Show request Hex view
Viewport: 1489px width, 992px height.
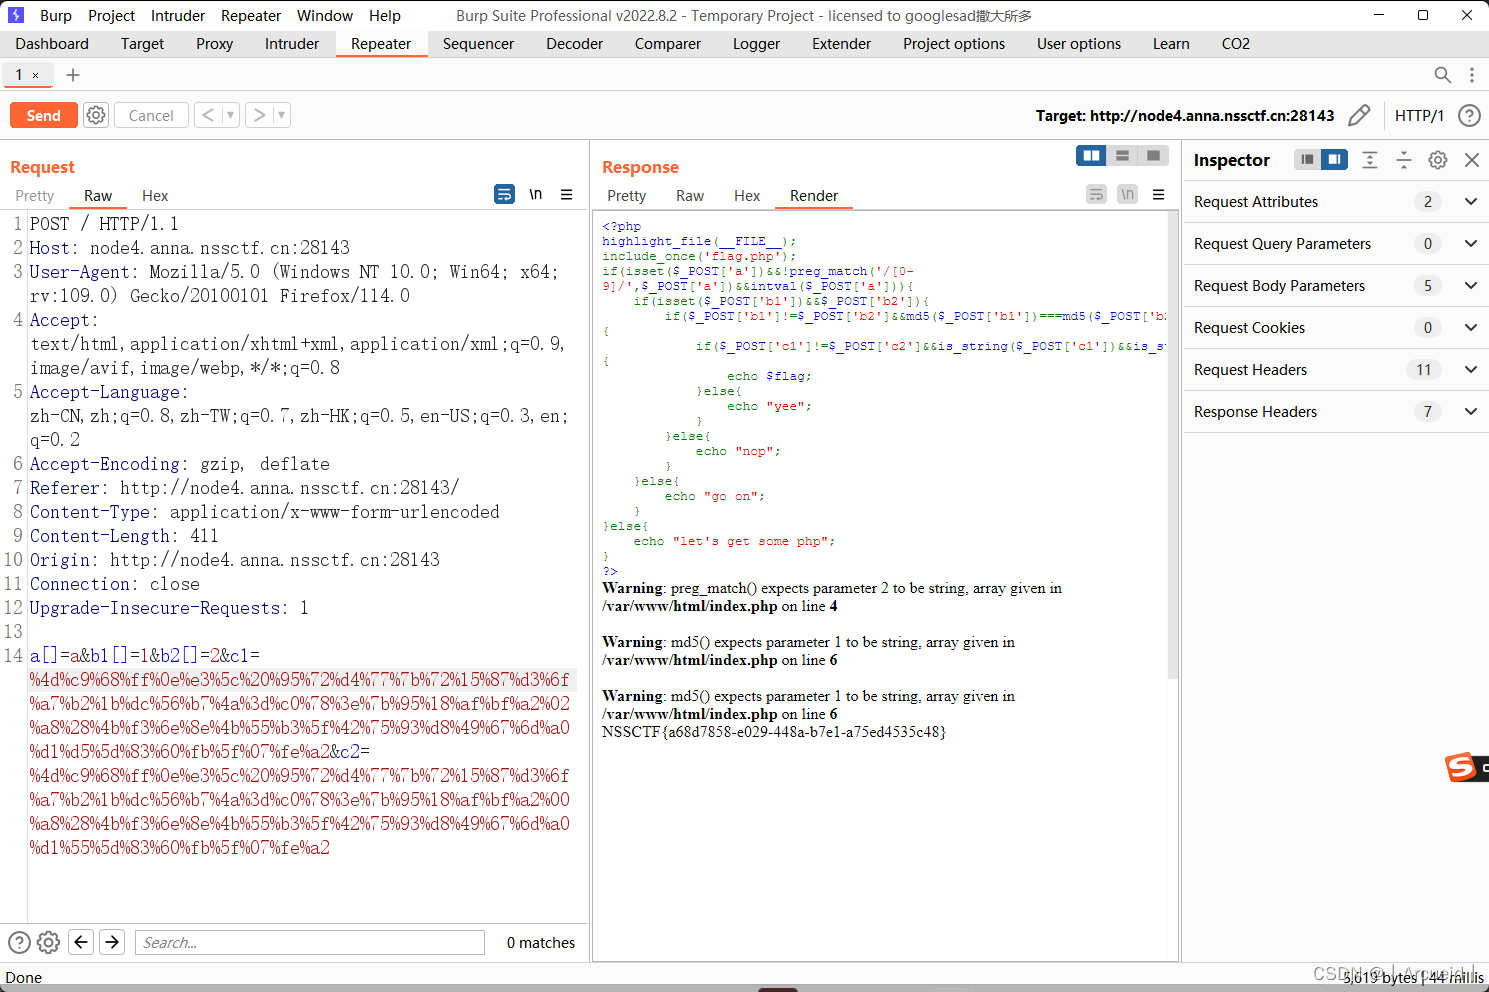155,196
